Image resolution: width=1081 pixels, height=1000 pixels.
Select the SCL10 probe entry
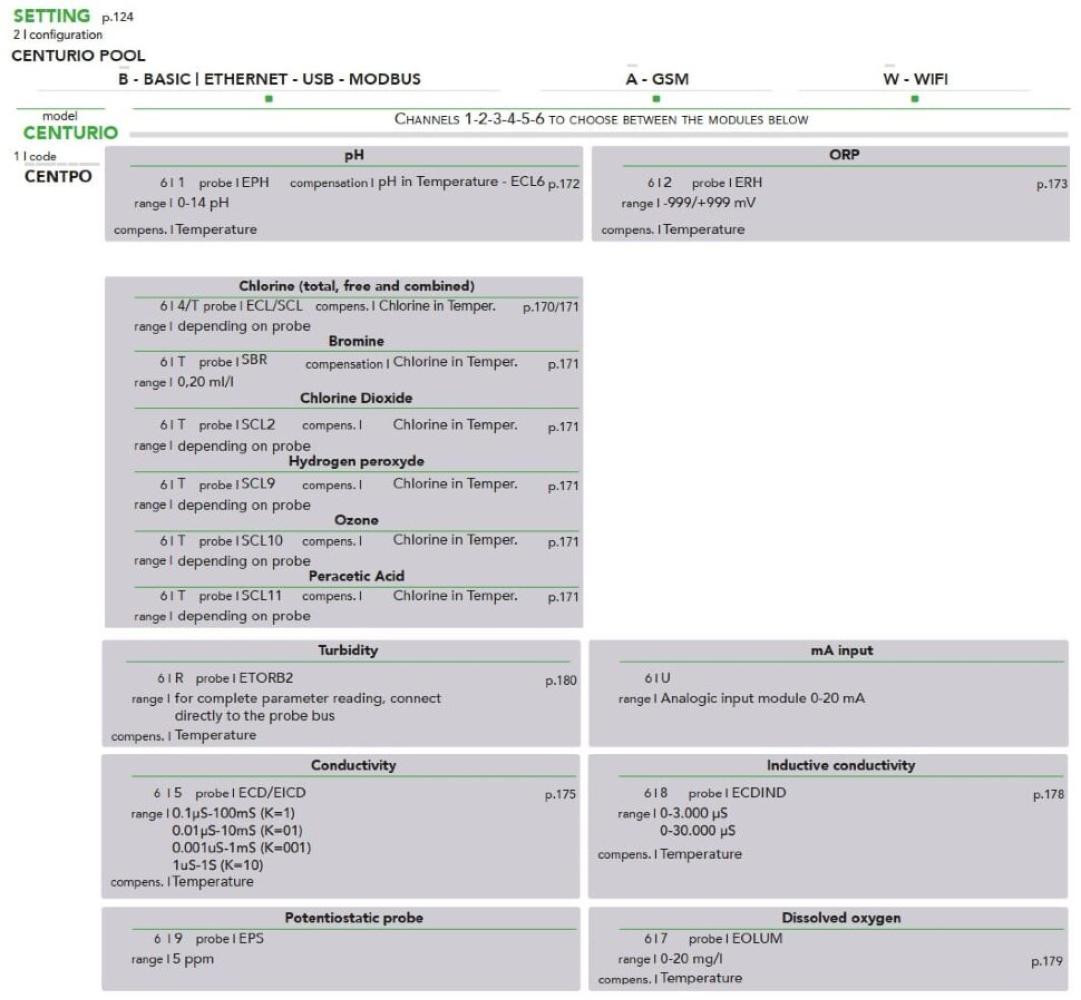262,540
